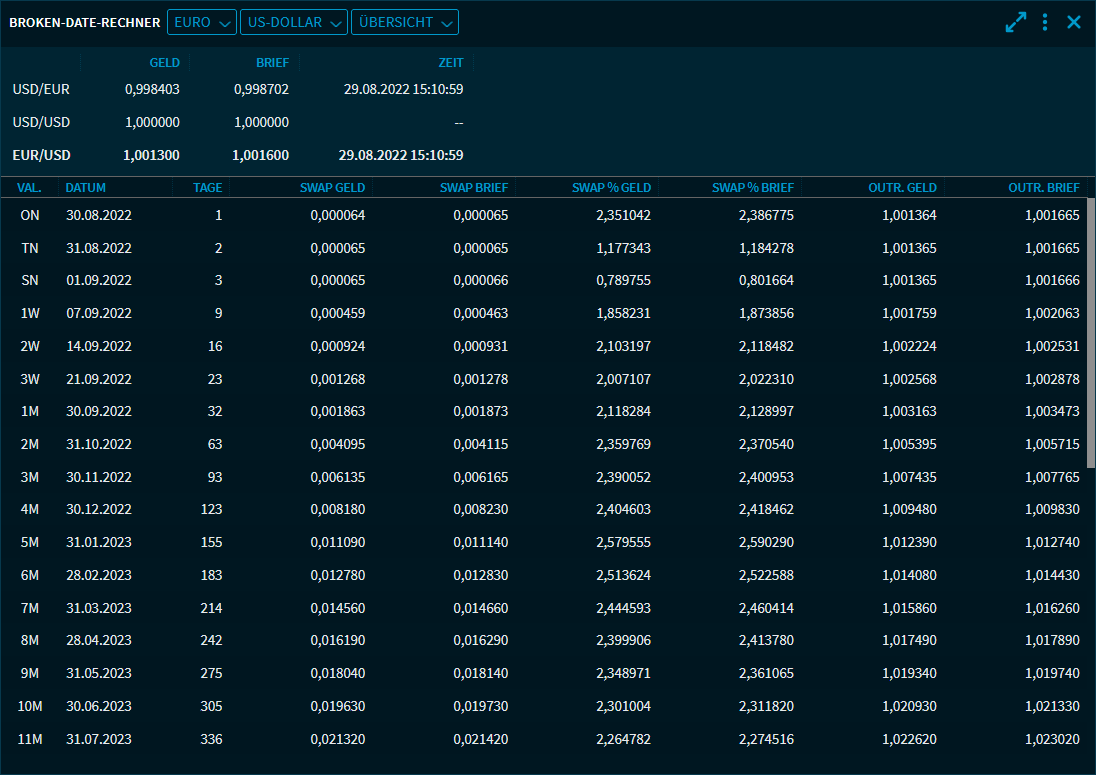Sort by the DATUM column header

[x=86, y=187]
